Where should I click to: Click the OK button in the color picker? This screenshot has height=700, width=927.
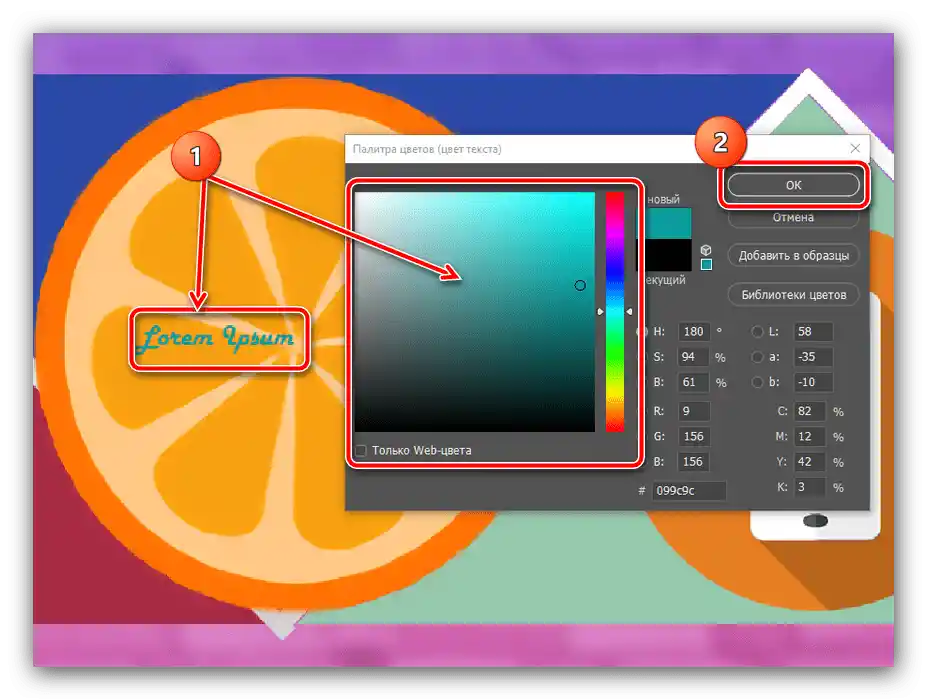point(793,185)
